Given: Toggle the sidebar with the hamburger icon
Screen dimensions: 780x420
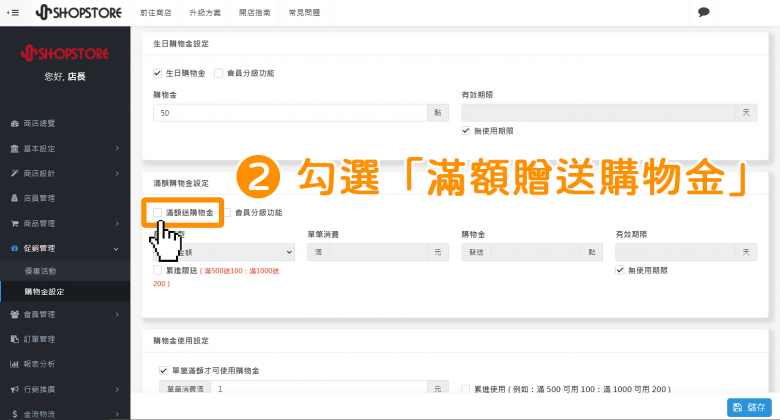Looking at the screenshot, I should click(13, 12).
